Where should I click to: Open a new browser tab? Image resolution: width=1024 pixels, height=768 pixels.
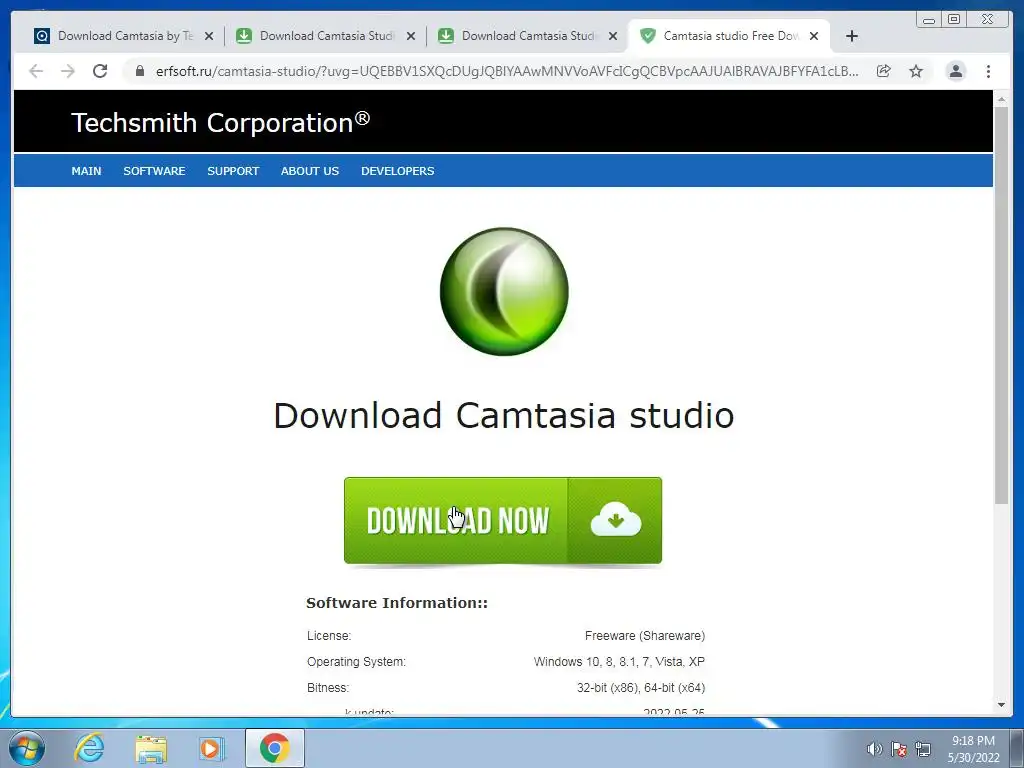[852, 37]
